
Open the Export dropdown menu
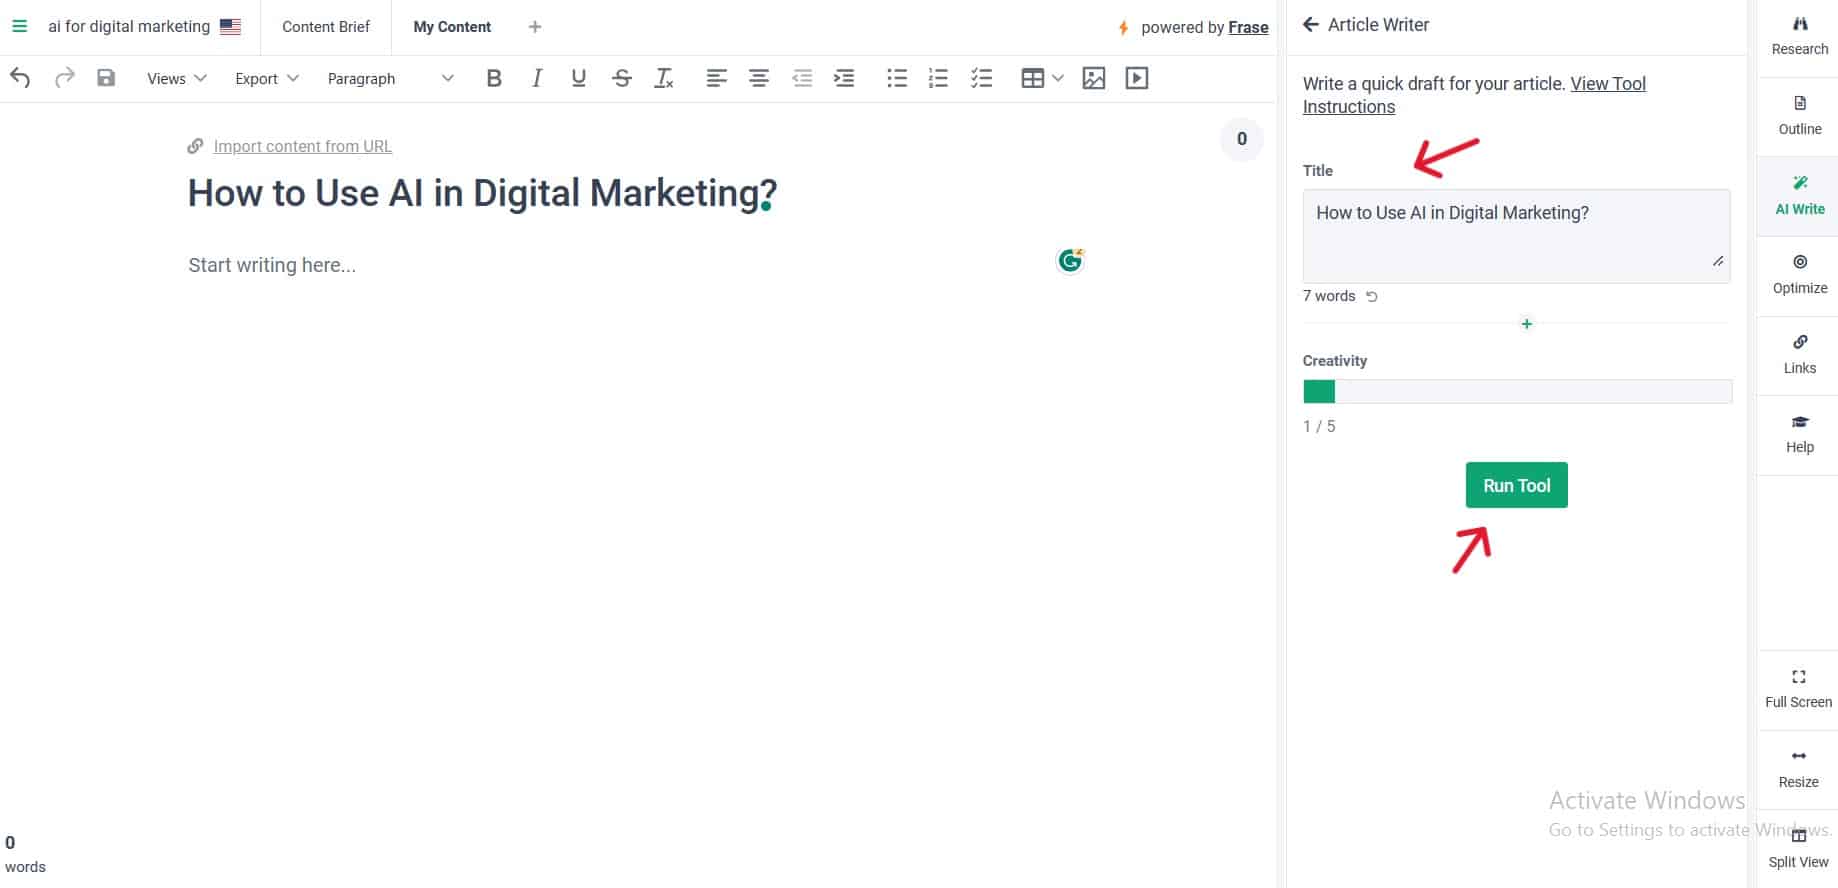click(x=266, y=79)
